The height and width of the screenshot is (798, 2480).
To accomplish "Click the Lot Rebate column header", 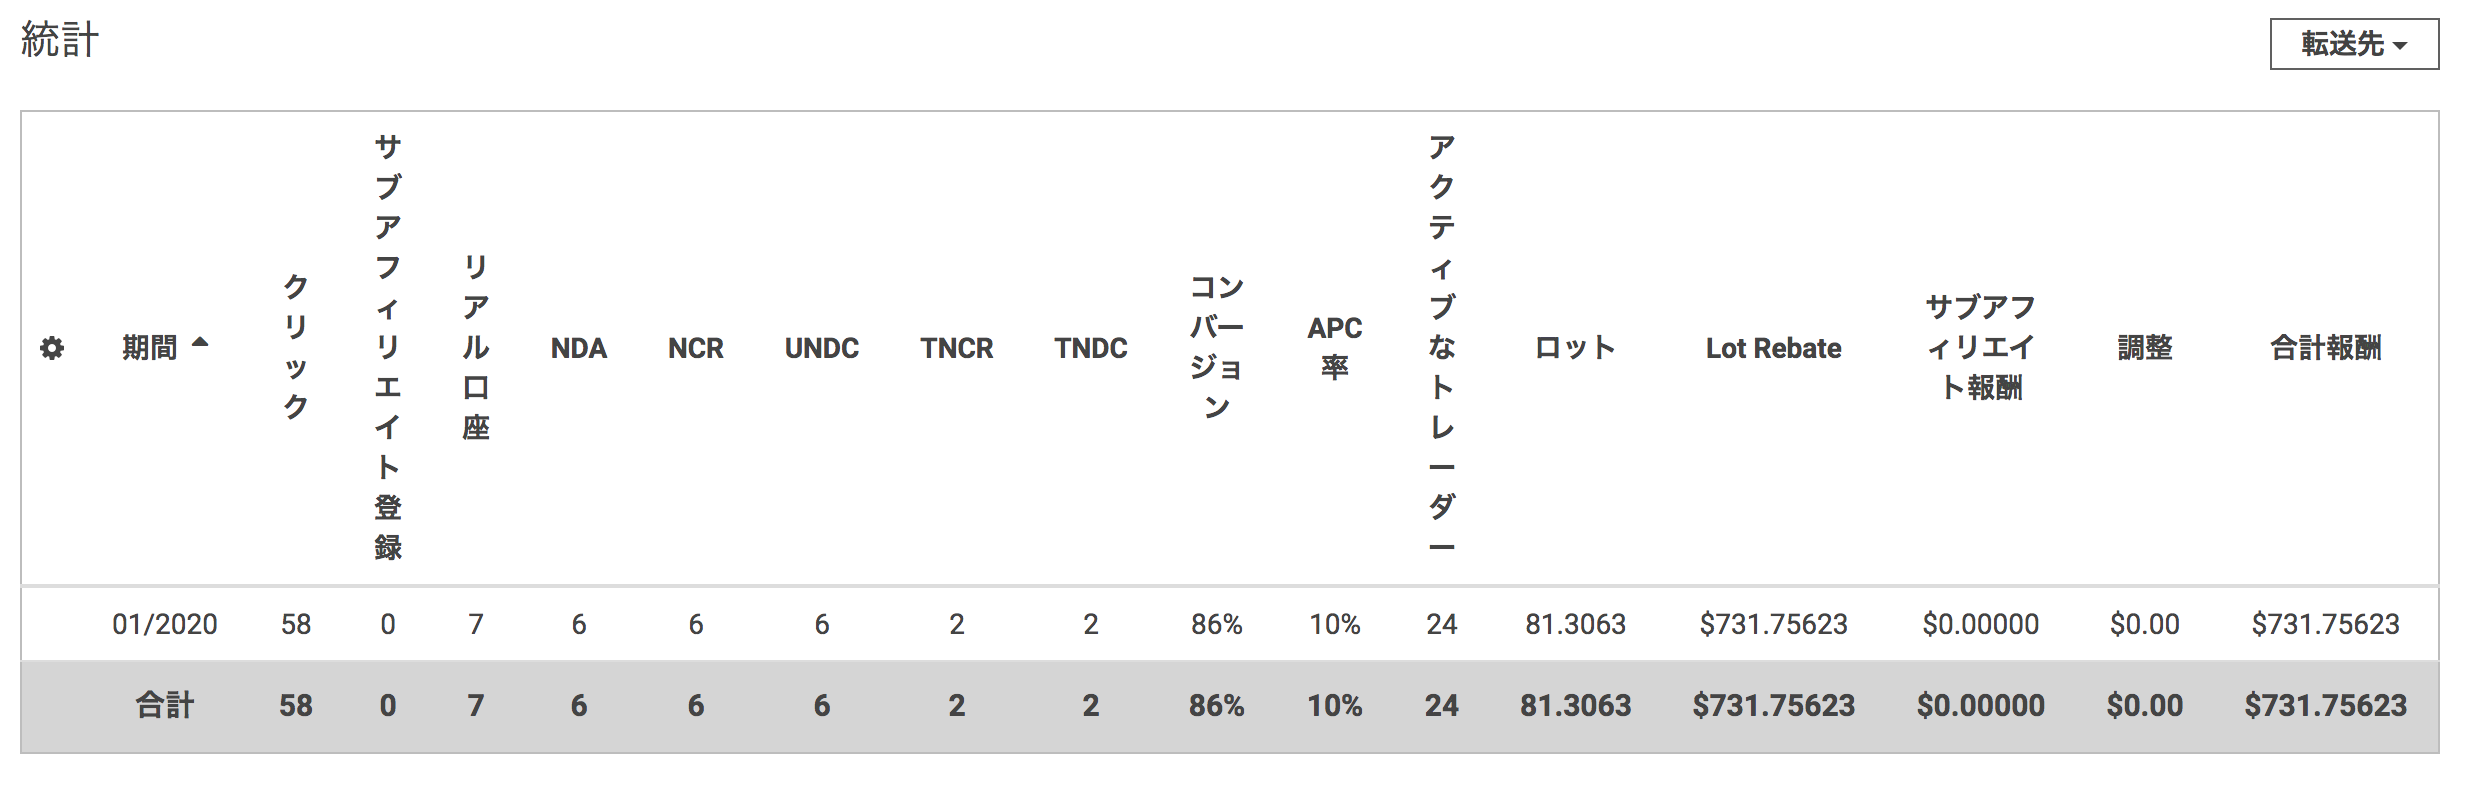I will (1773, 348).
